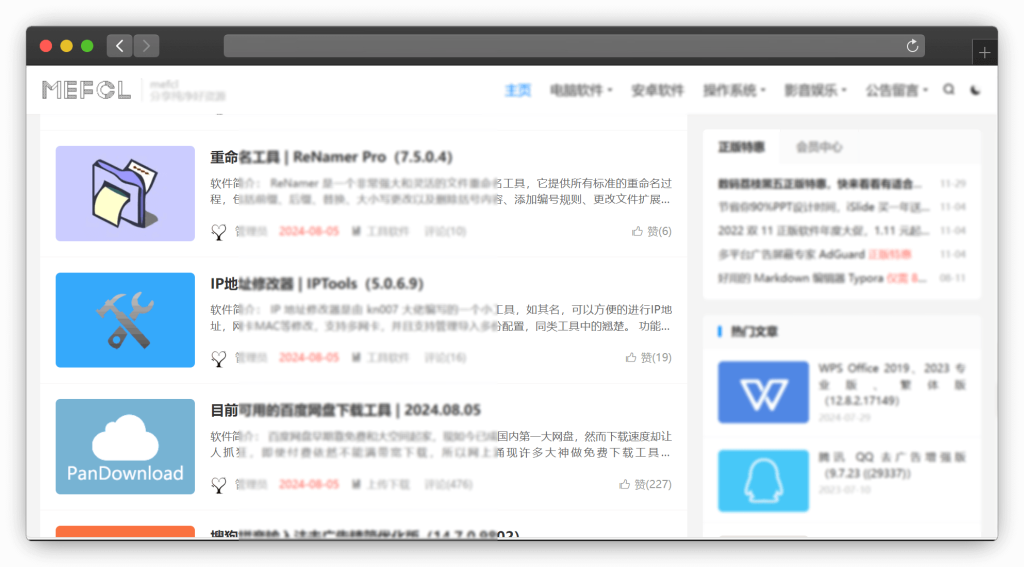The image size is (1024, 567).
Task: Open the AdGuard 正版特惠 deal link
Action: pyautogui.click(x=815, y=254)
